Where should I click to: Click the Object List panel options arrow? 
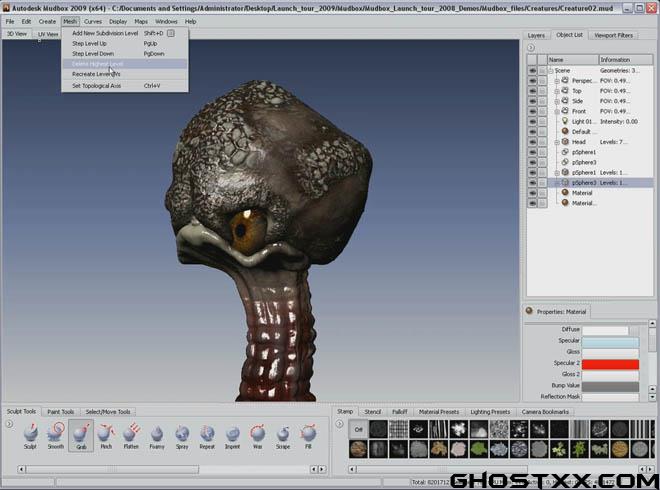point(531,48)
